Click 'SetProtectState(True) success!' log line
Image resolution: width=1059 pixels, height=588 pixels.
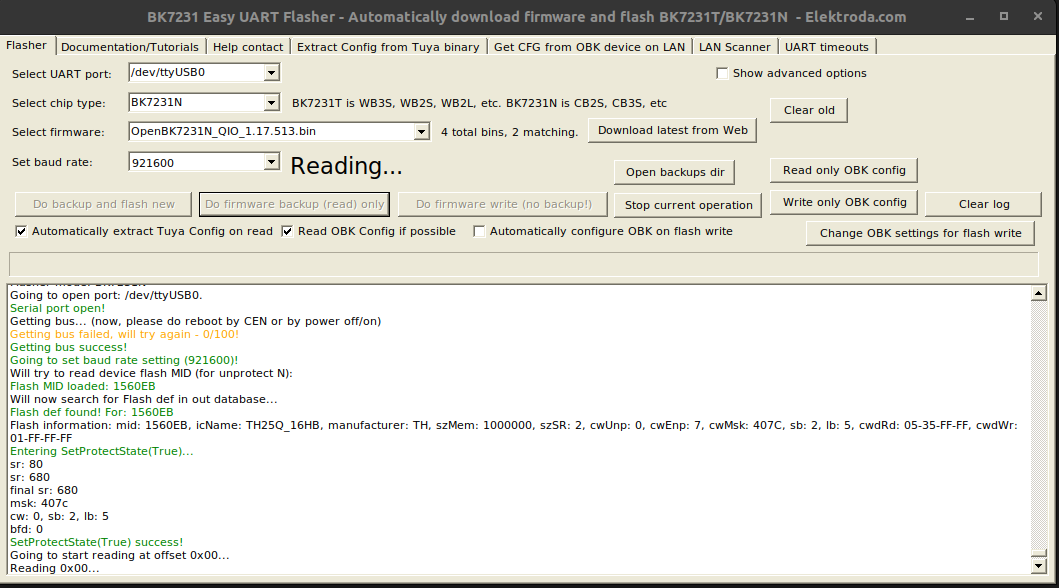coord(97,542)
